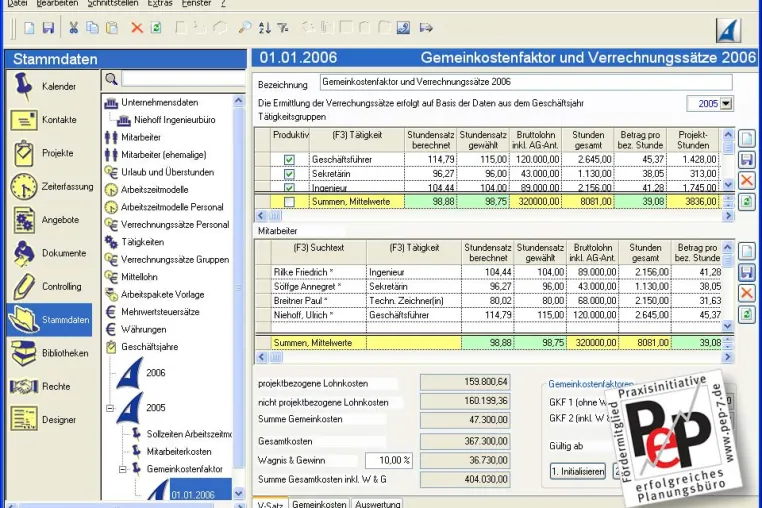Image resolution: width=762 pixels, height=508 pixels.
Task: Select Mitarbeiterkosten under 2005
Action: [179, 452]
